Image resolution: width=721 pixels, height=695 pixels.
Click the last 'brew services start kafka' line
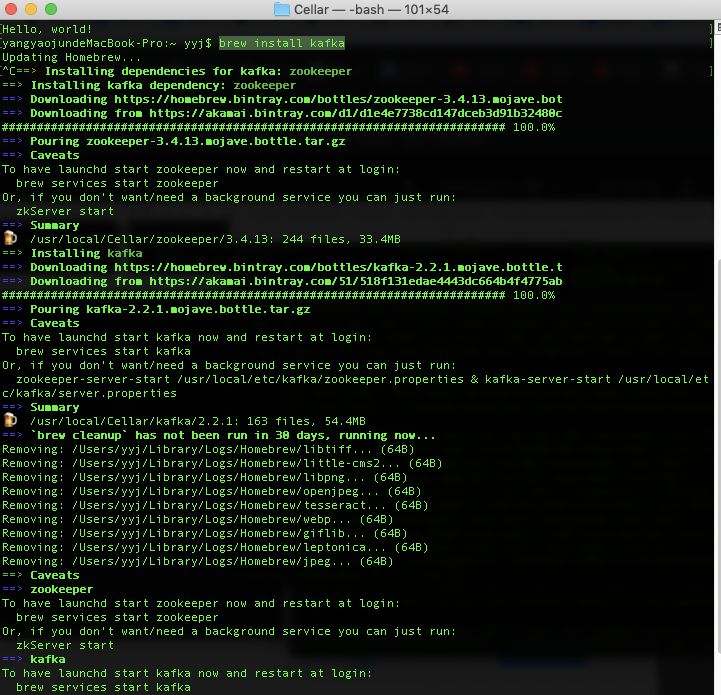coord(103,688)
